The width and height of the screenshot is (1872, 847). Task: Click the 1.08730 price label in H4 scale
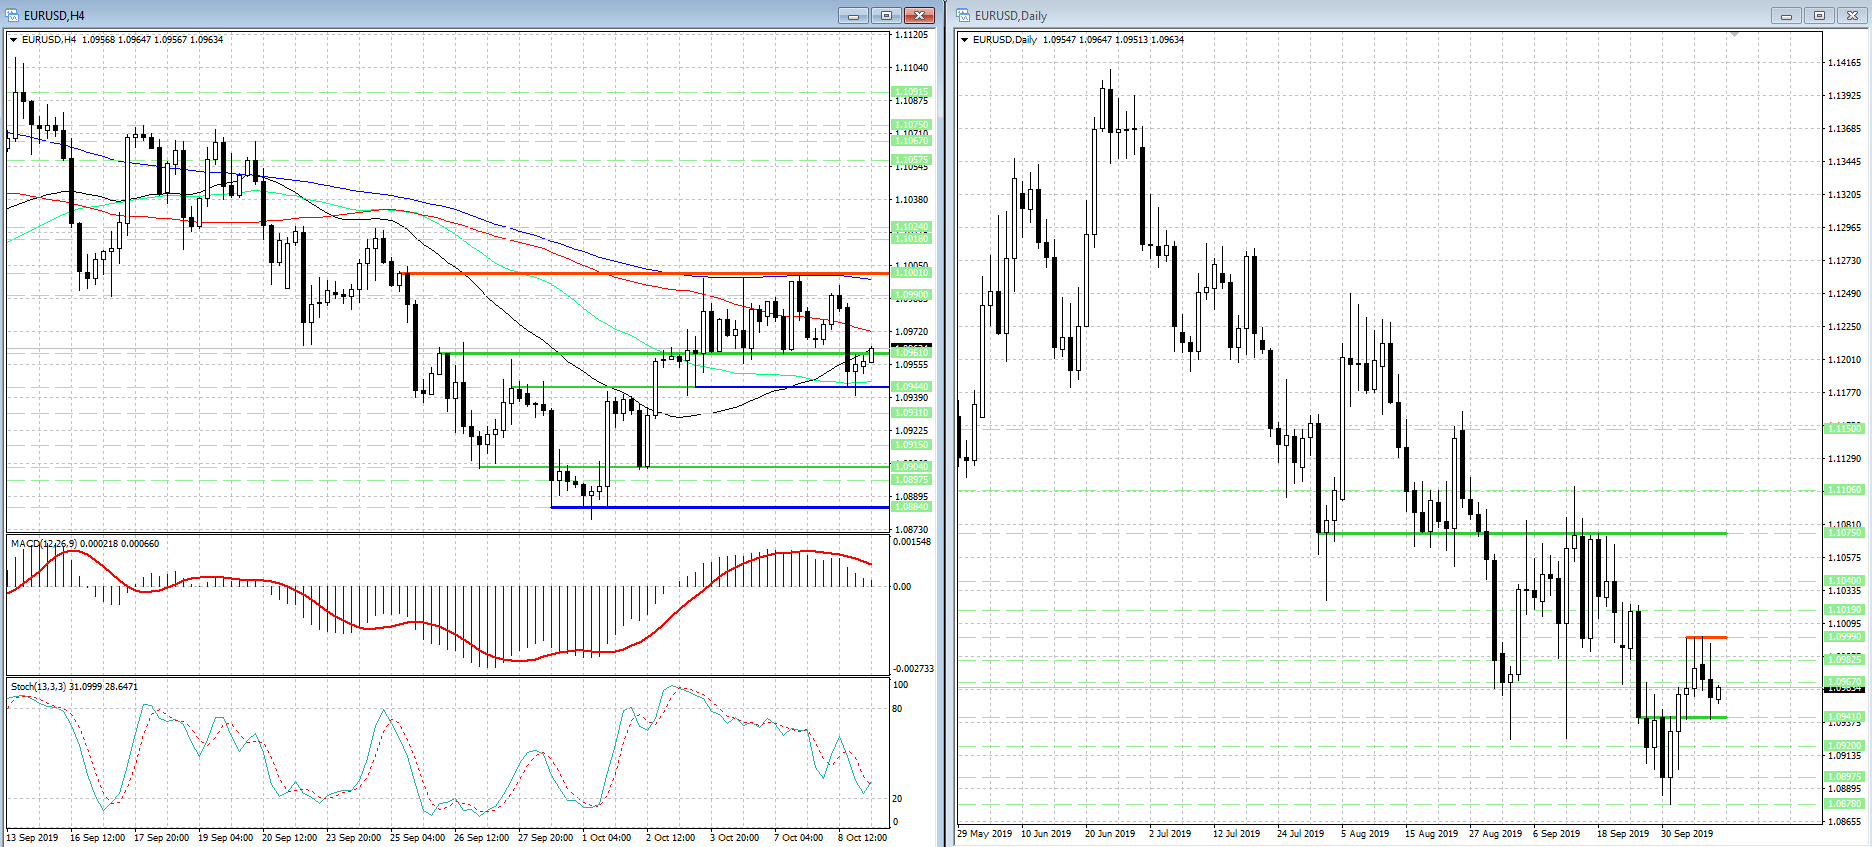coord(911,530)
